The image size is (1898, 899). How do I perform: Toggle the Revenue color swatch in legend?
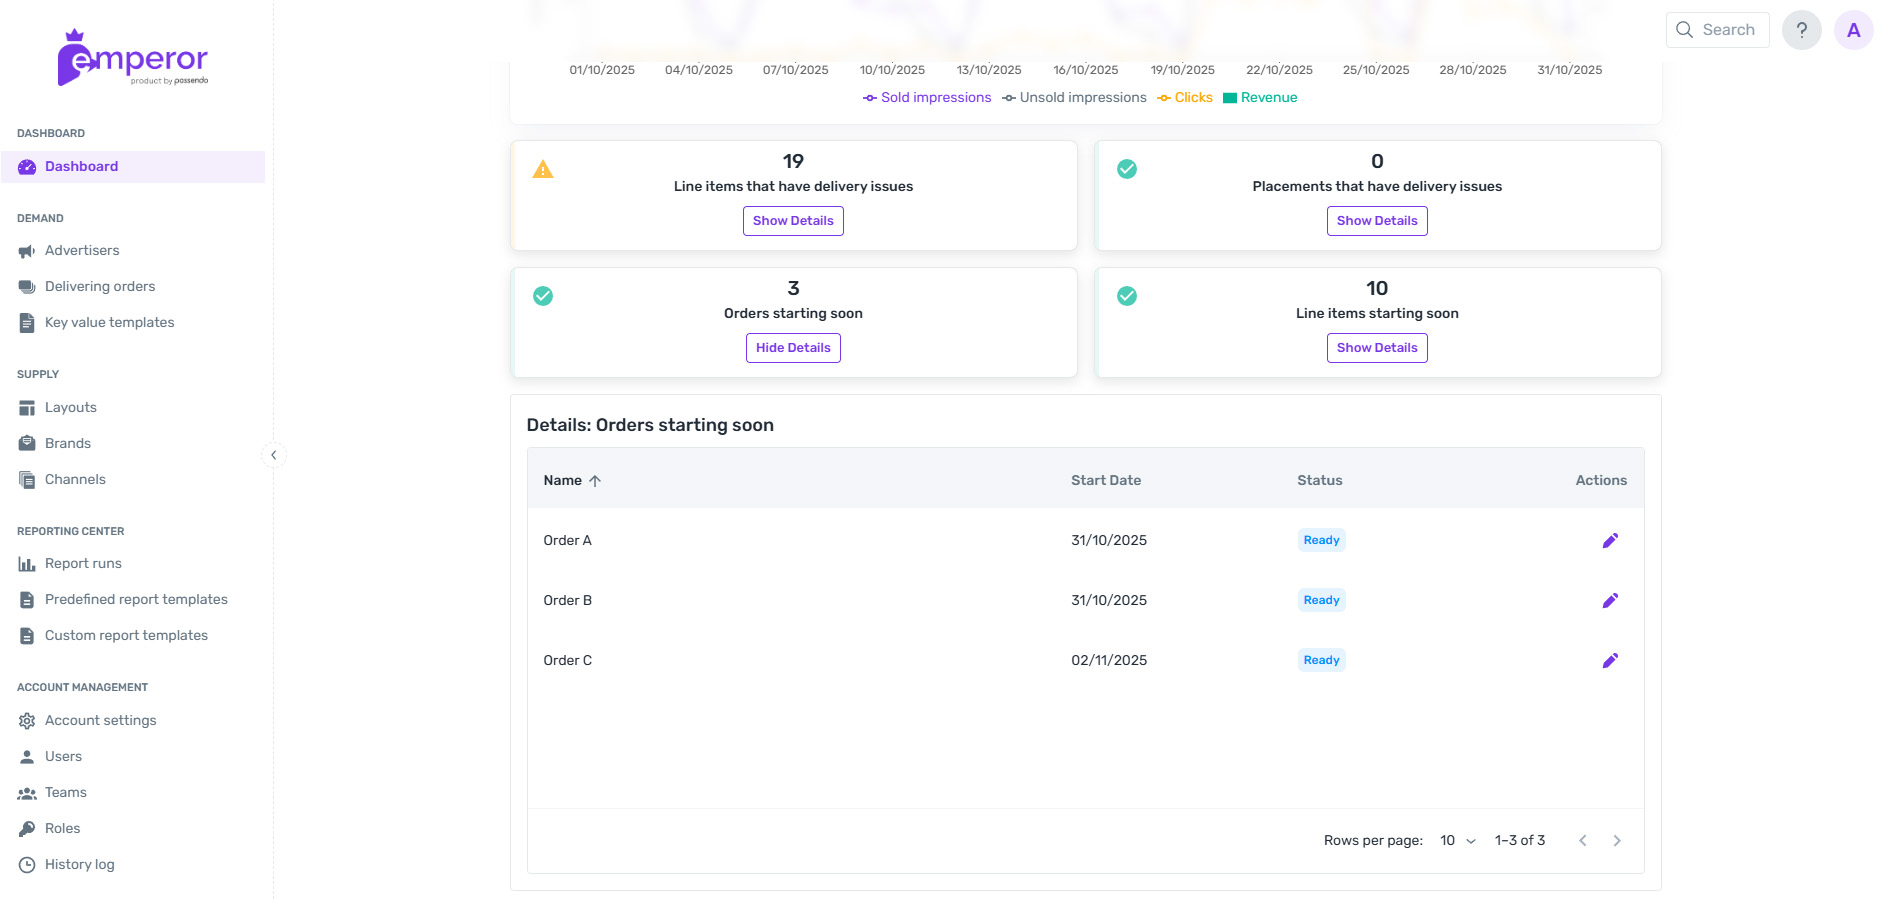(1230, 98)
